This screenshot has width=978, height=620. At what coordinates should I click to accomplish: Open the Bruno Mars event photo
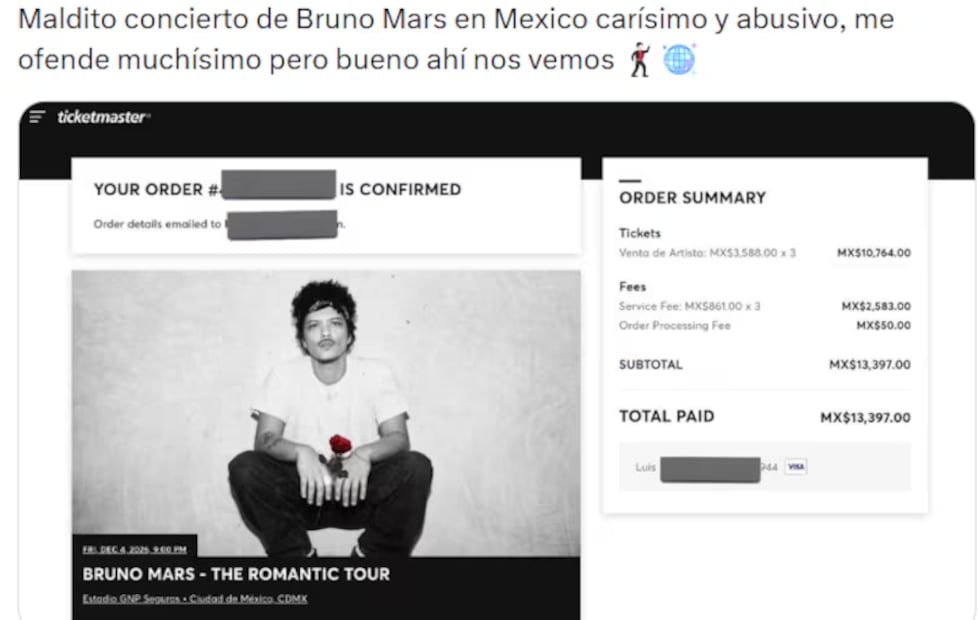[326, 414]
